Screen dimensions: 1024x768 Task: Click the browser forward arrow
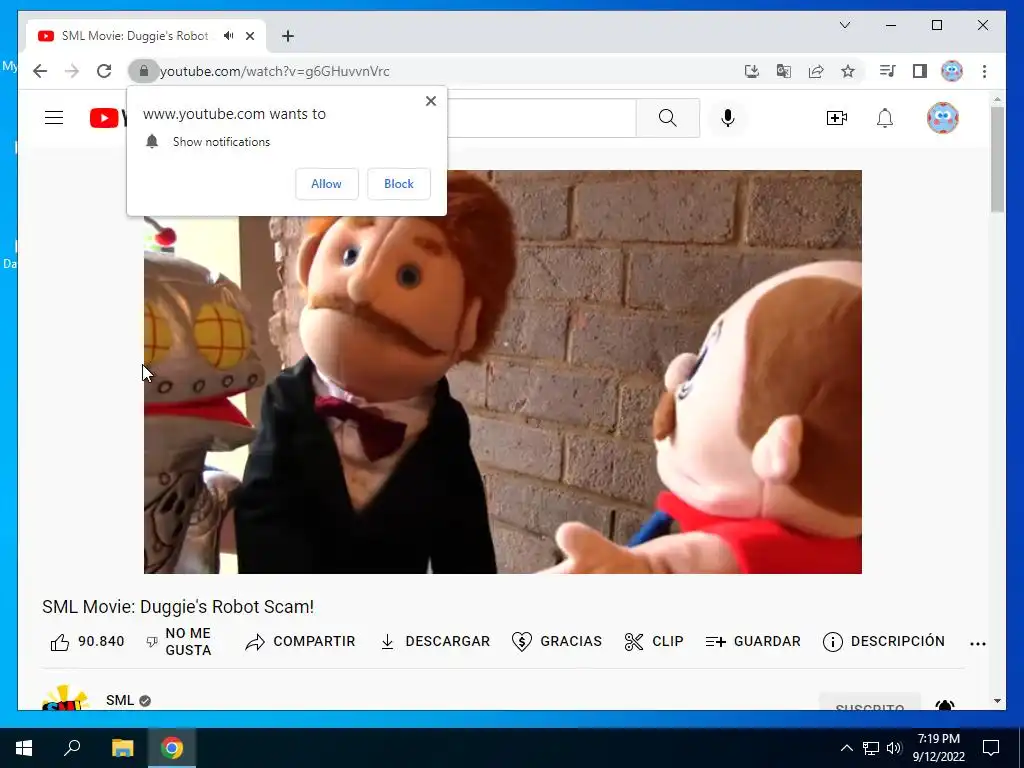72,71
